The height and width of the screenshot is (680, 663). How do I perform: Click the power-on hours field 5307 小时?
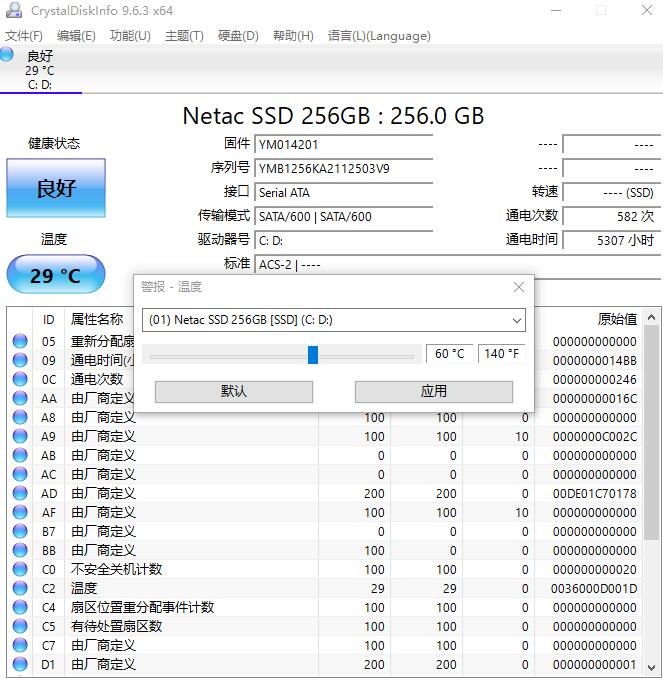tap(611, 240)
